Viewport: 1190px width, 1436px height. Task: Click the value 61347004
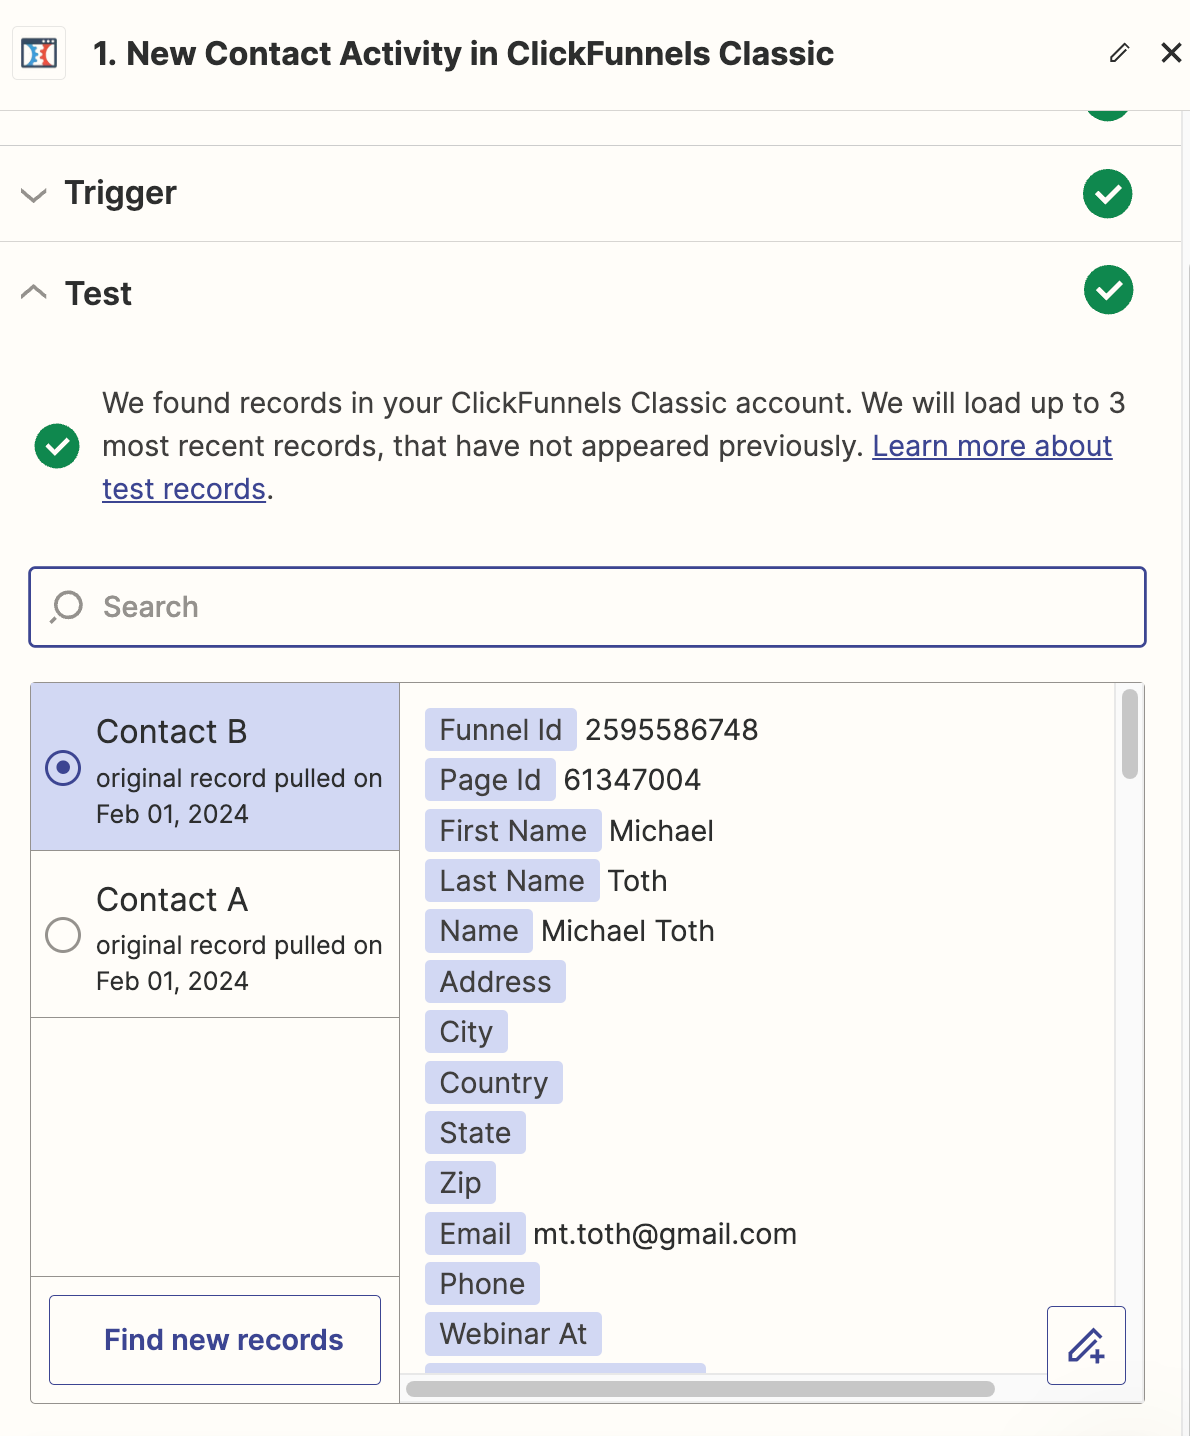[633, 780]
